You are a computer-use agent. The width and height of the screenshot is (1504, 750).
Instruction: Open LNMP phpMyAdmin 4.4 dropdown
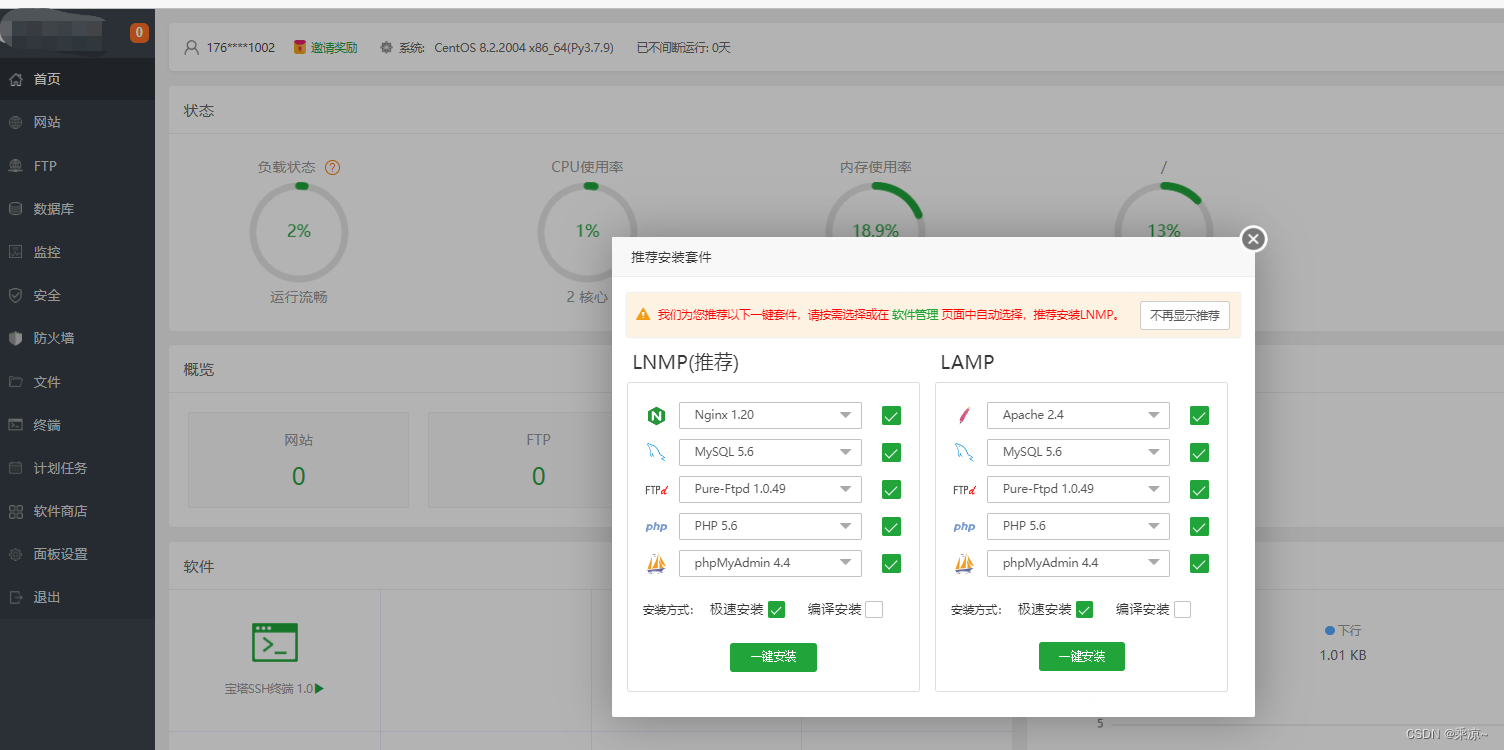(770, 563)
